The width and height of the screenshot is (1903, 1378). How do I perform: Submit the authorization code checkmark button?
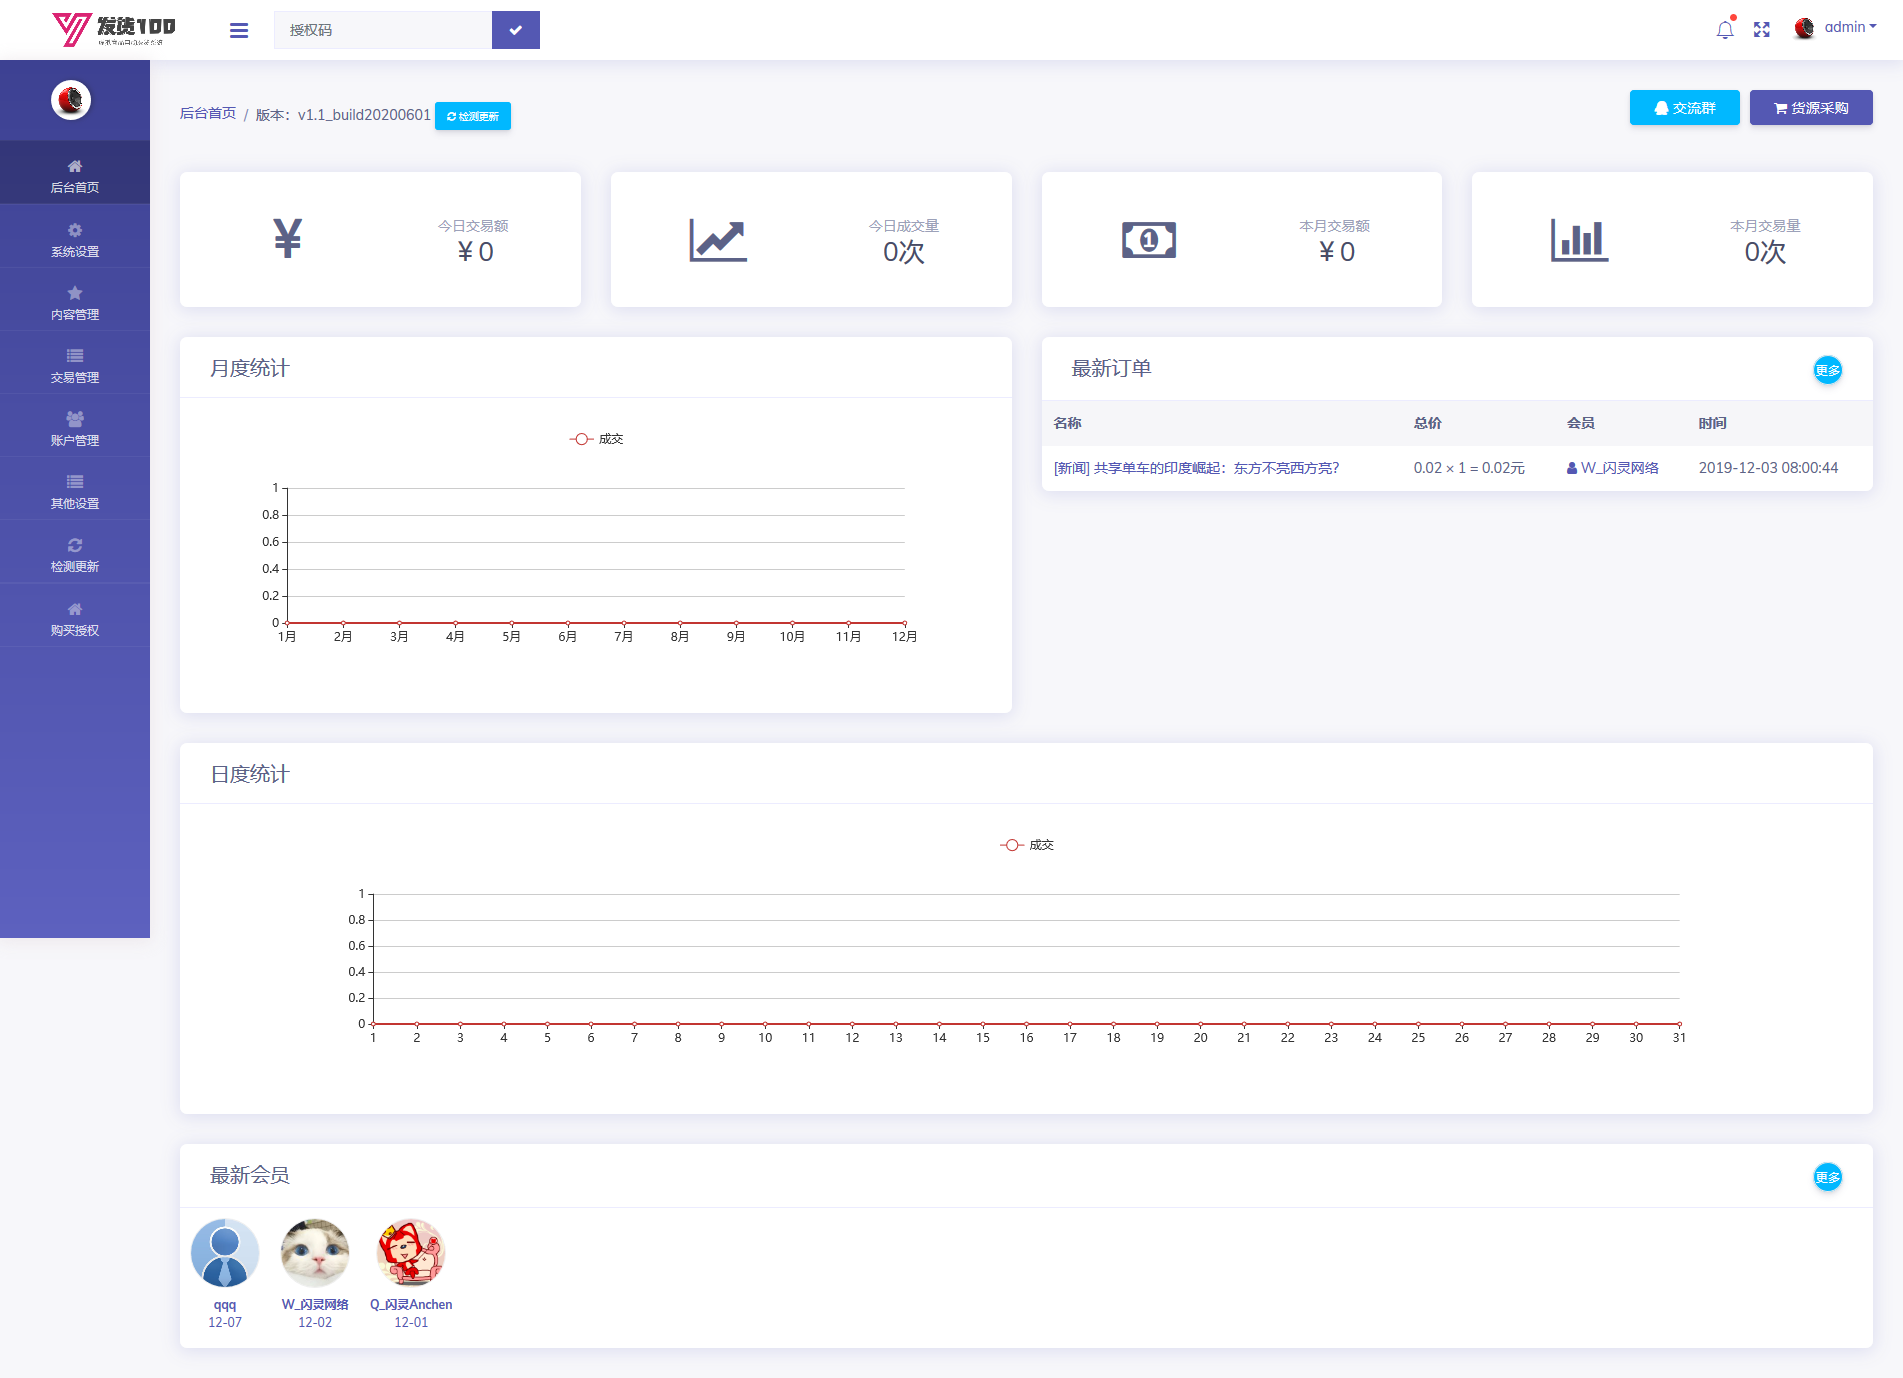[516, 30]
